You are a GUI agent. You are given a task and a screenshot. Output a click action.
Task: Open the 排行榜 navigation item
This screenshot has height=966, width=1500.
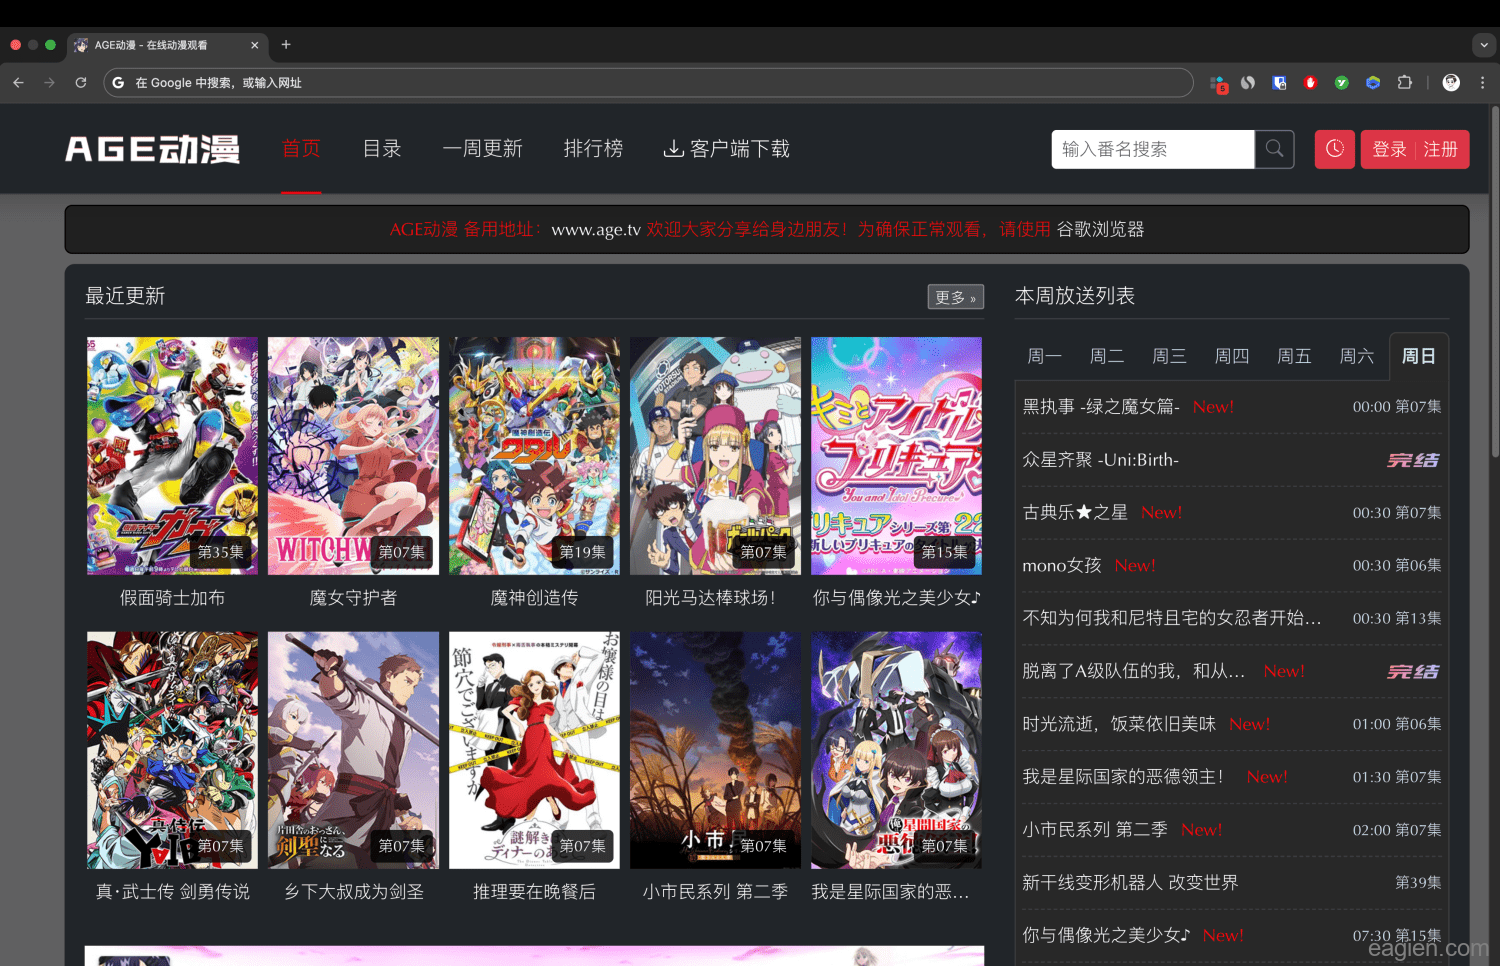[593, 149]
